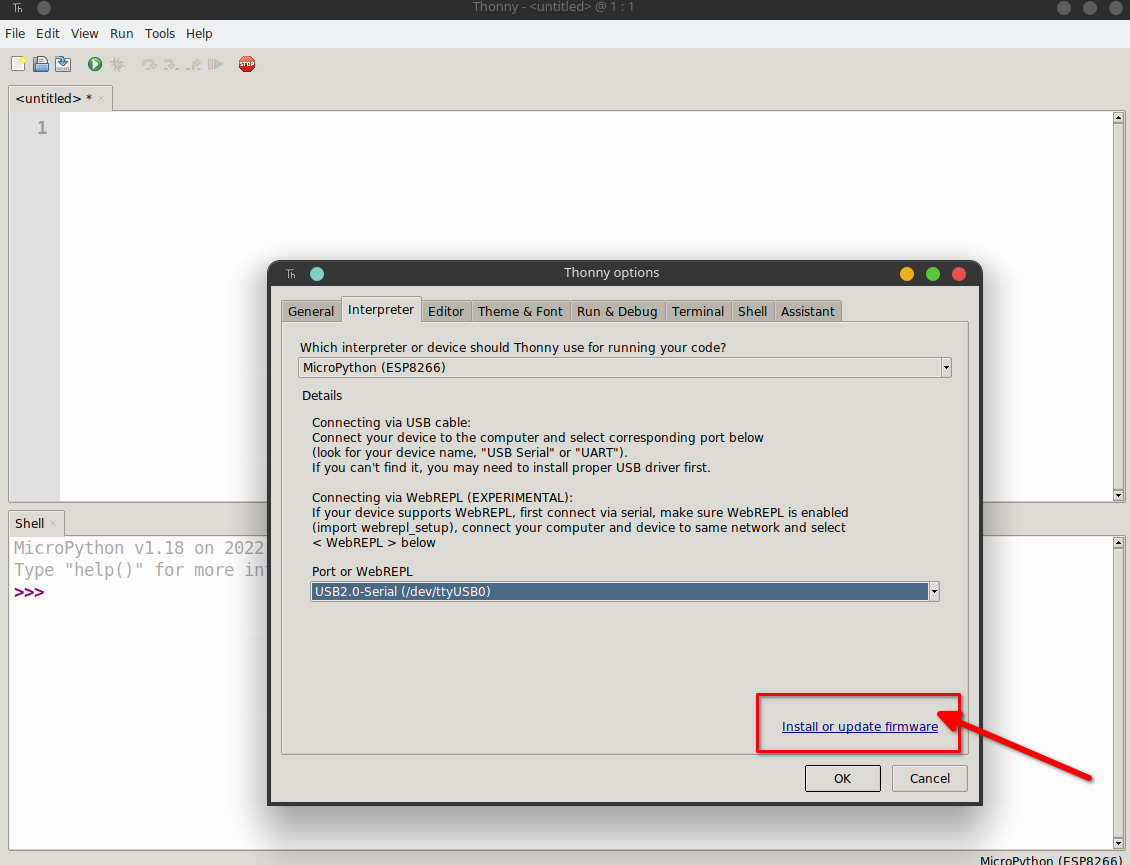
Task: Click line number 1 in the editor gutter
Action: click(43, 128)
